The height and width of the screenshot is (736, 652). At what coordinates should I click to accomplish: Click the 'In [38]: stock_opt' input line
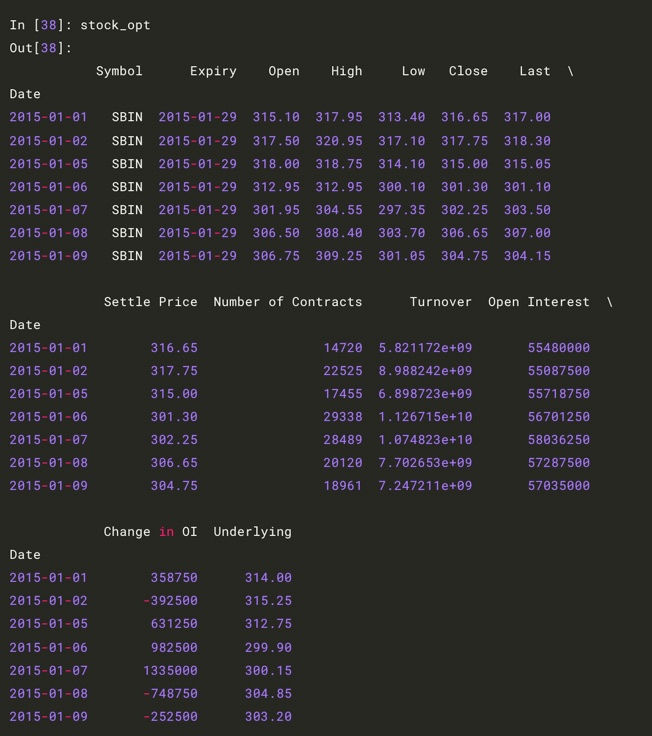pos(80,25)
